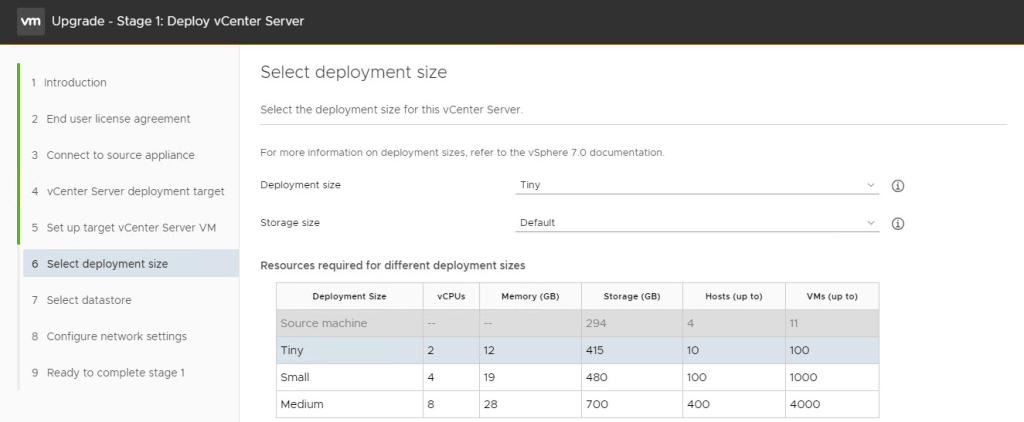Open Configure network settings step

click(x=116, y=336)
